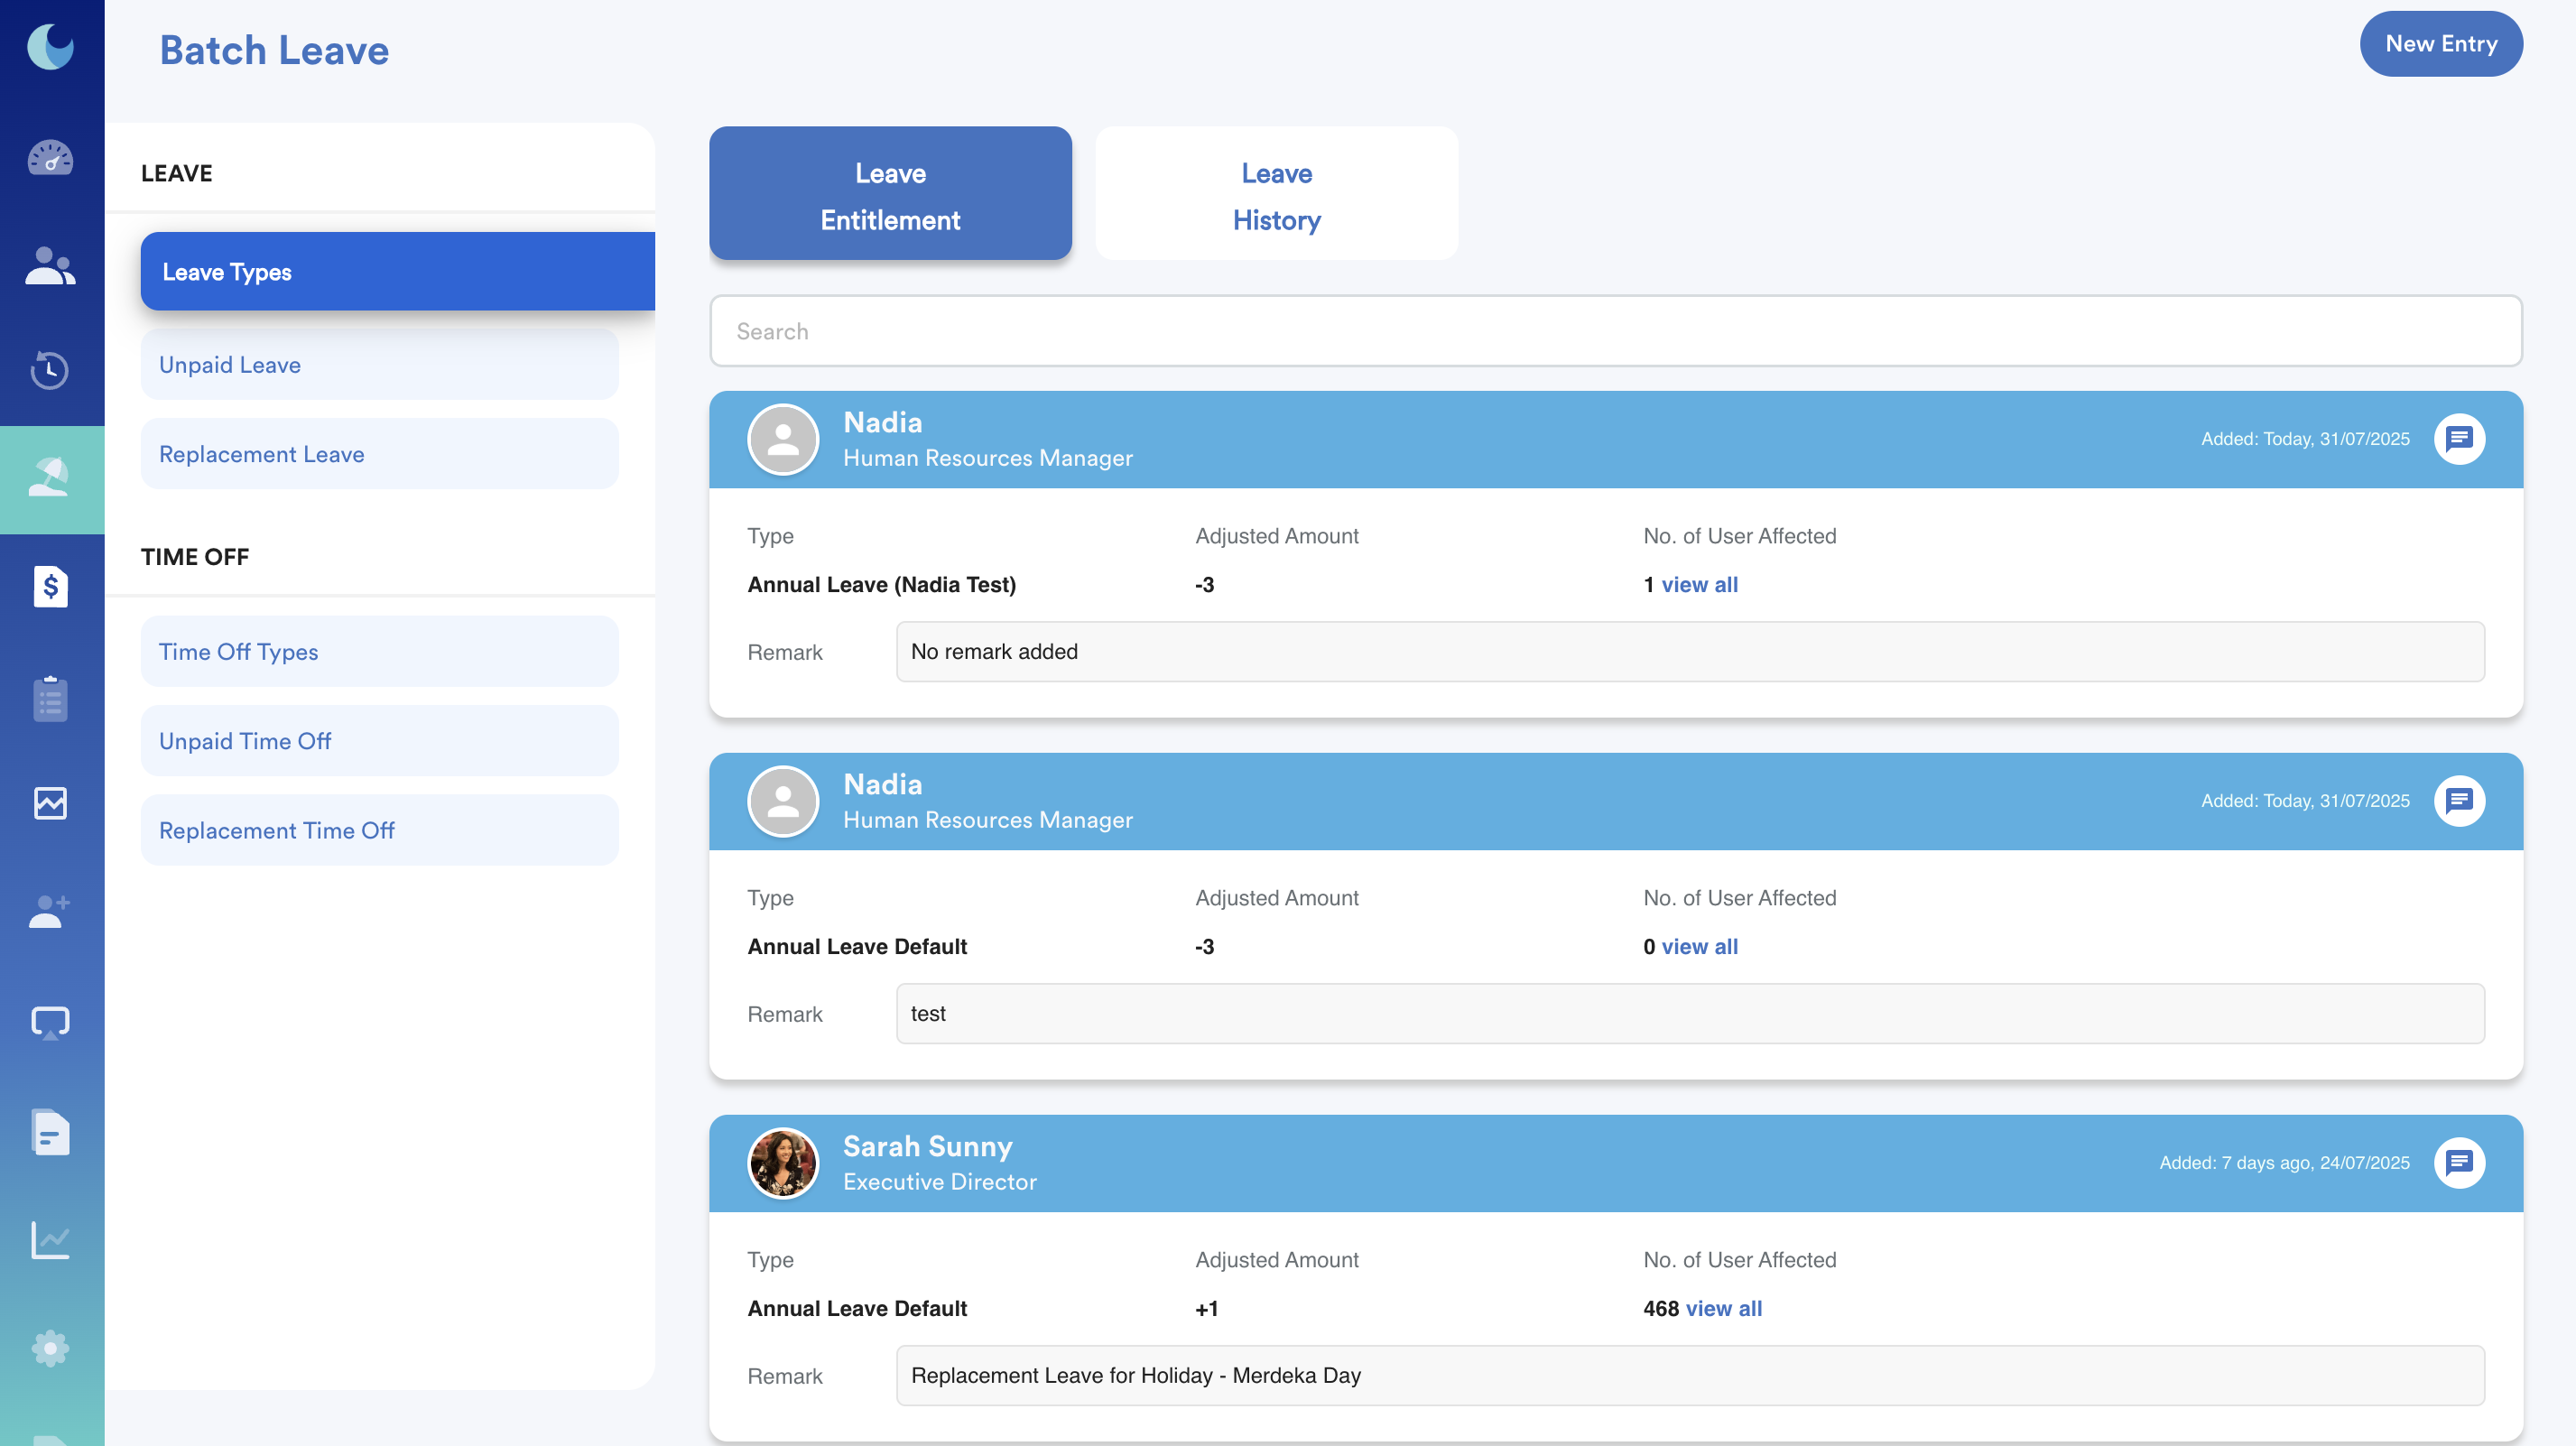Open the clipboard checklist sidebar icon
2576x1446 pixels.
50,698
